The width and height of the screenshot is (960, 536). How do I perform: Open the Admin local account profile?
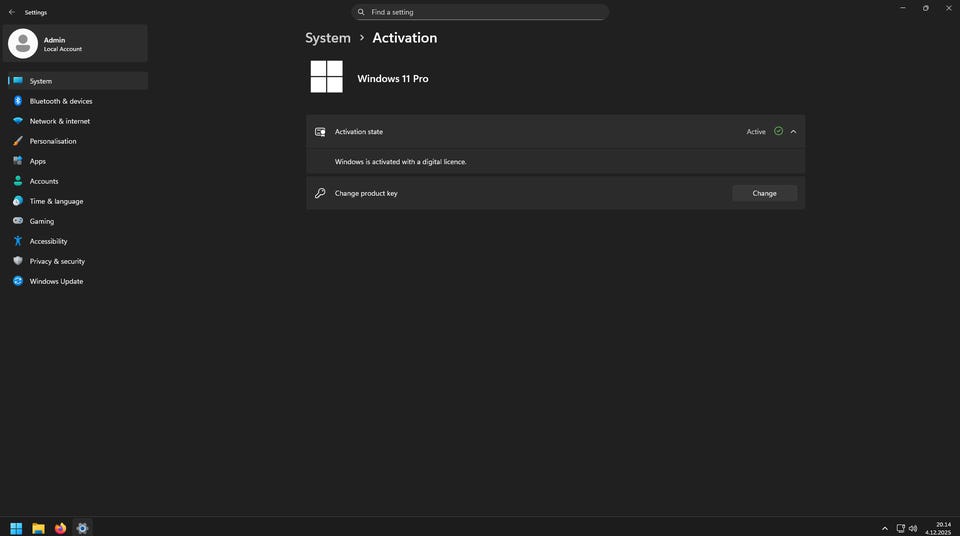75,43
